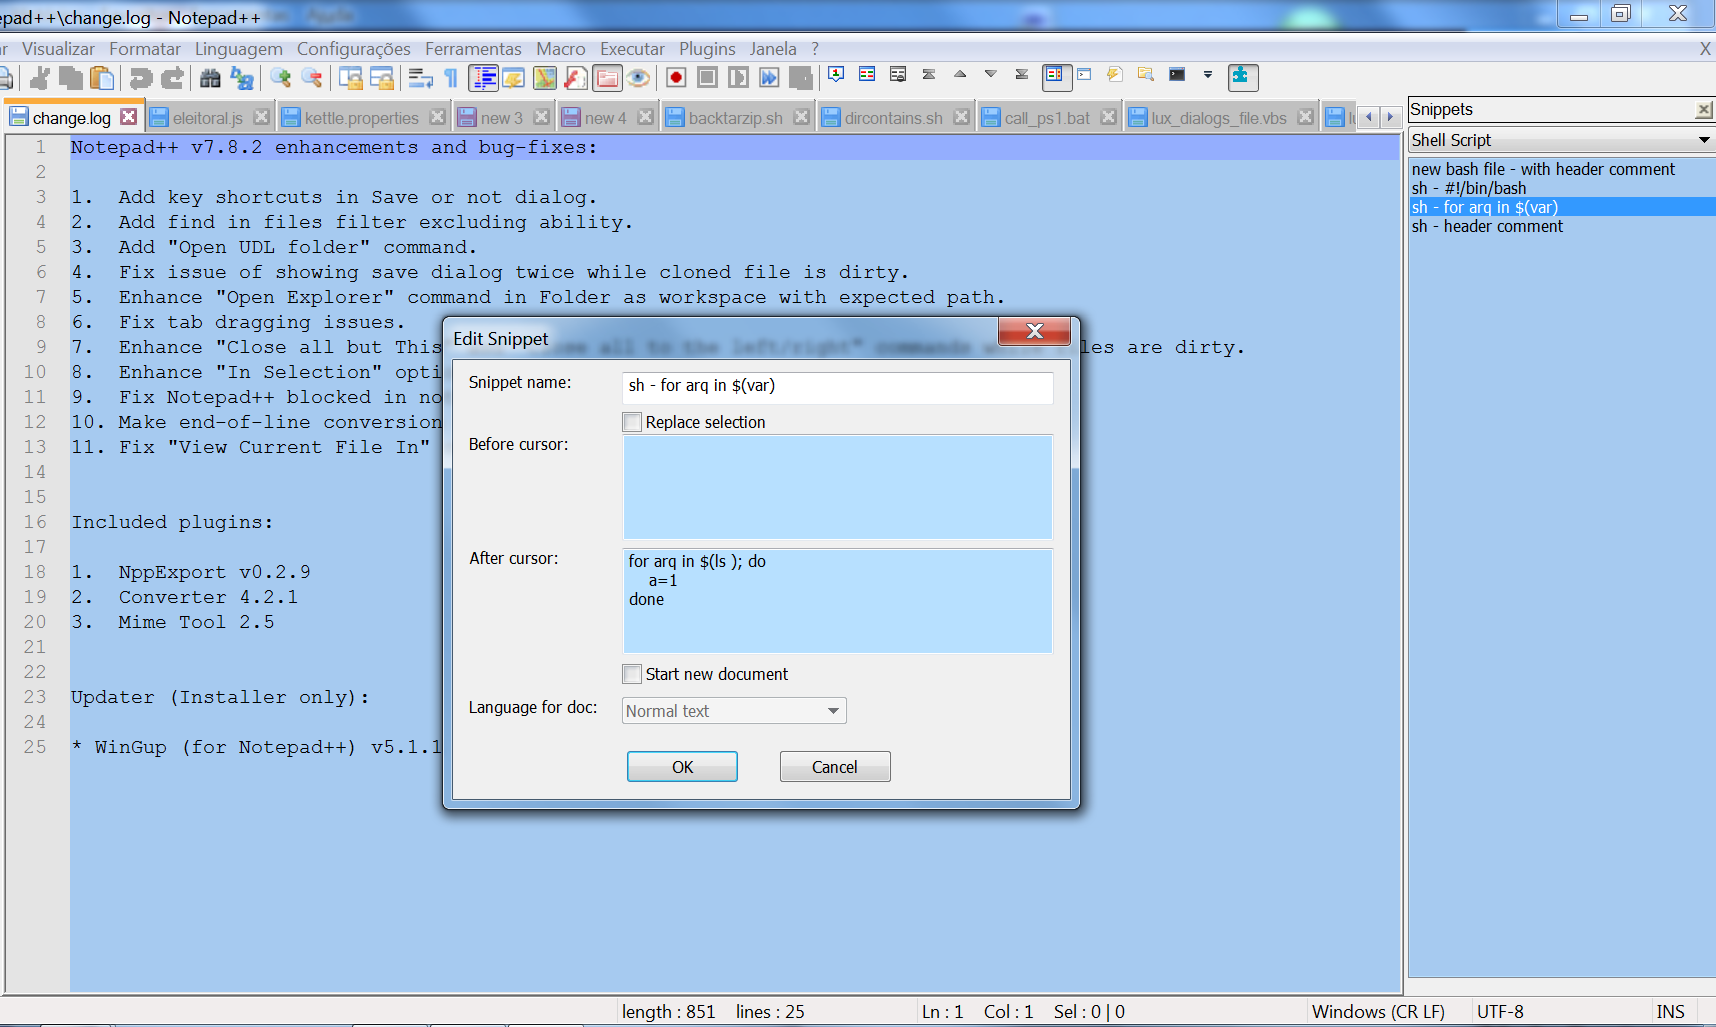Viewport: 1716px width, 1027px height.
Task: Click the up triangle toolbar icon
Action: [960, 75]
